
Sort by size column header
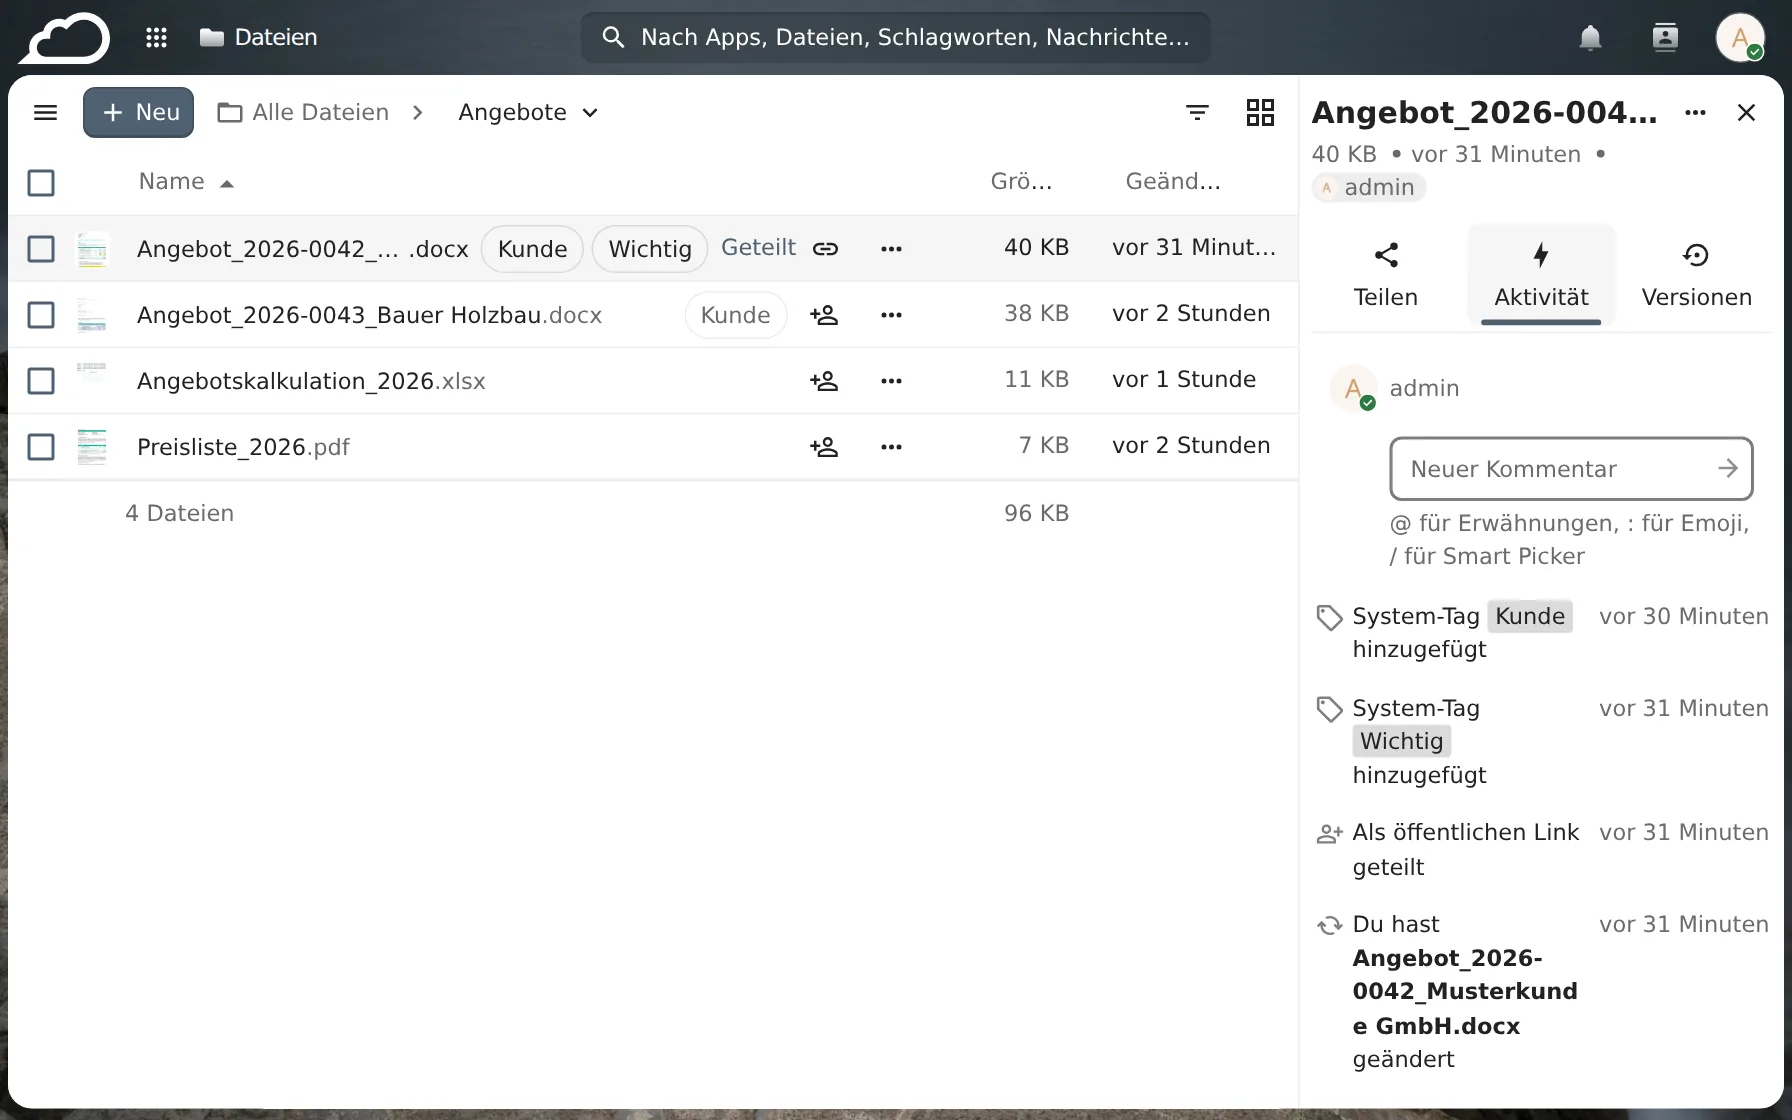tap(1021, 182)
